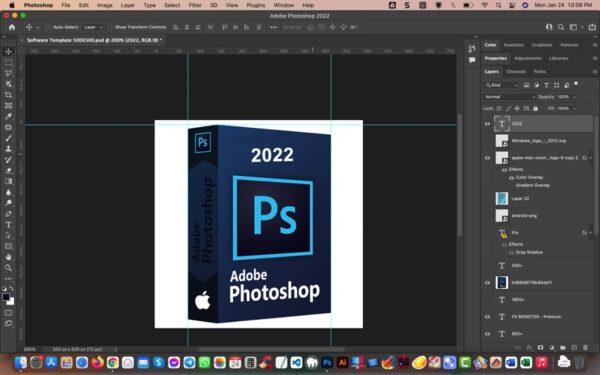Toggle visibility of Color Overlay effect
This screenshot has width=600, height=375.
pos(511,178)
